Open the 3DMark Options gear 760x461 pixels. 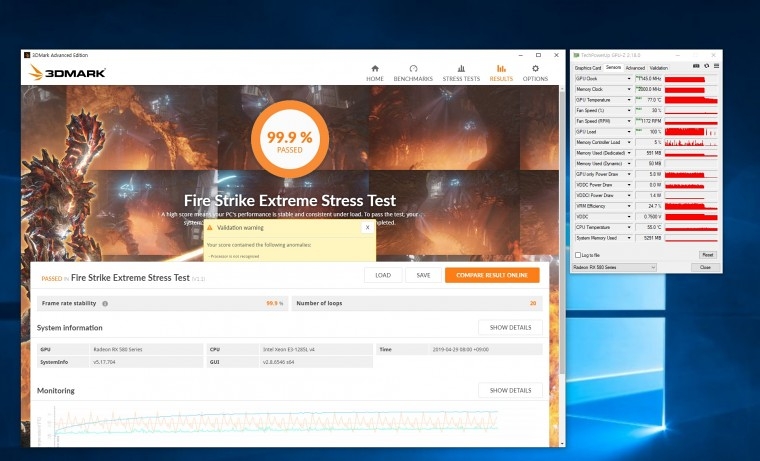coord(535,73)
